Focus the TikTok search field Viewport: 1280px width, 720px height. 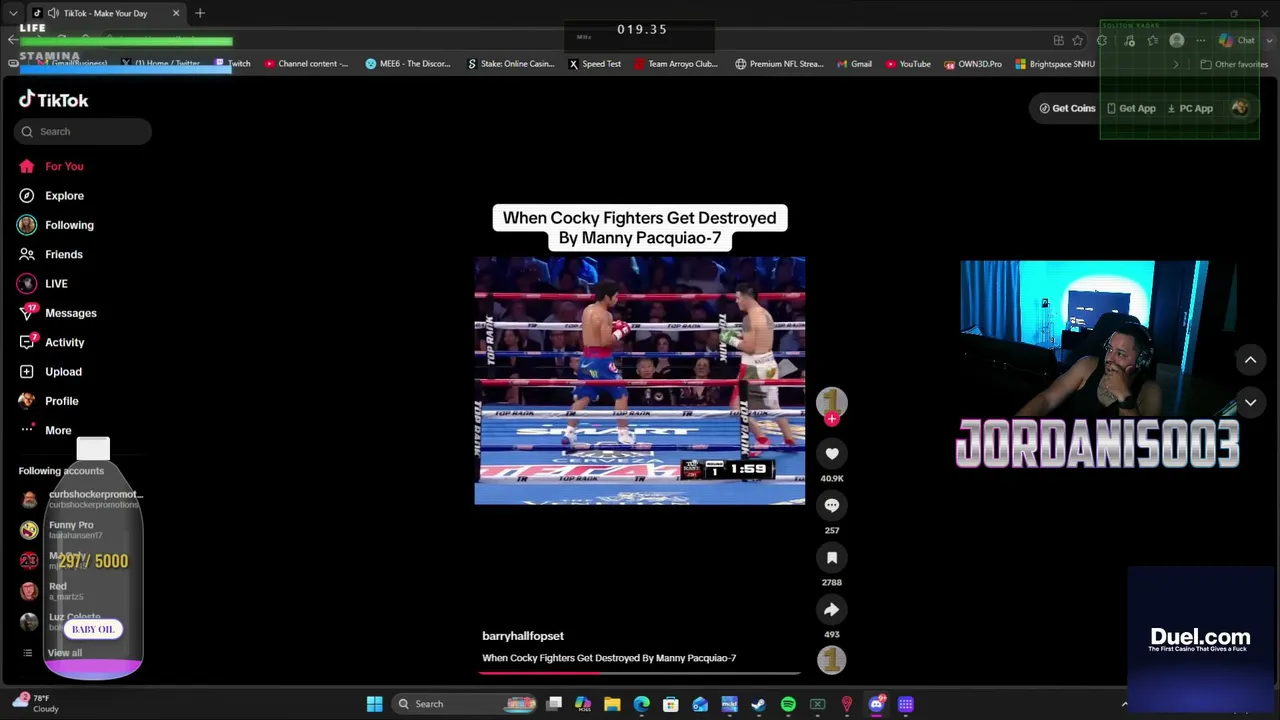(x=83, y=131)
